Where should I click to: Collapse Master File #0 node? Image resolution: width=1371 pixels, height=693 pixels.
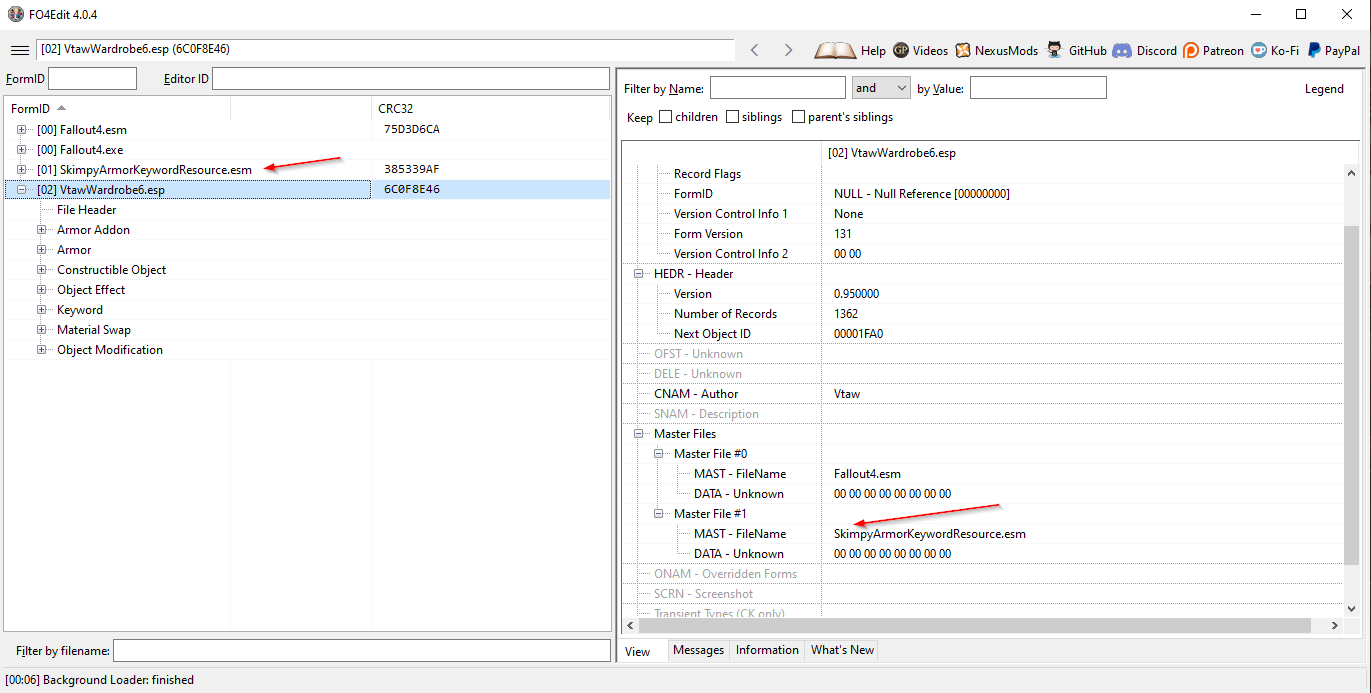click(x=659, y=454)
